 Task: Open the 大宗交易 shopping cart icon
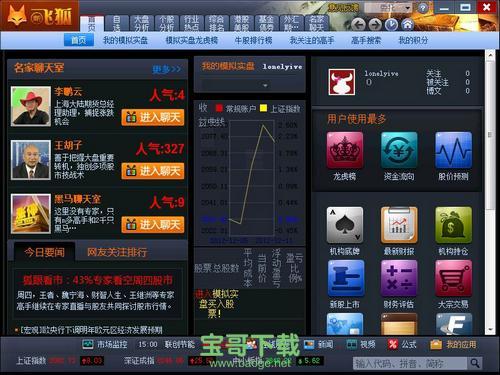point(453,278)
